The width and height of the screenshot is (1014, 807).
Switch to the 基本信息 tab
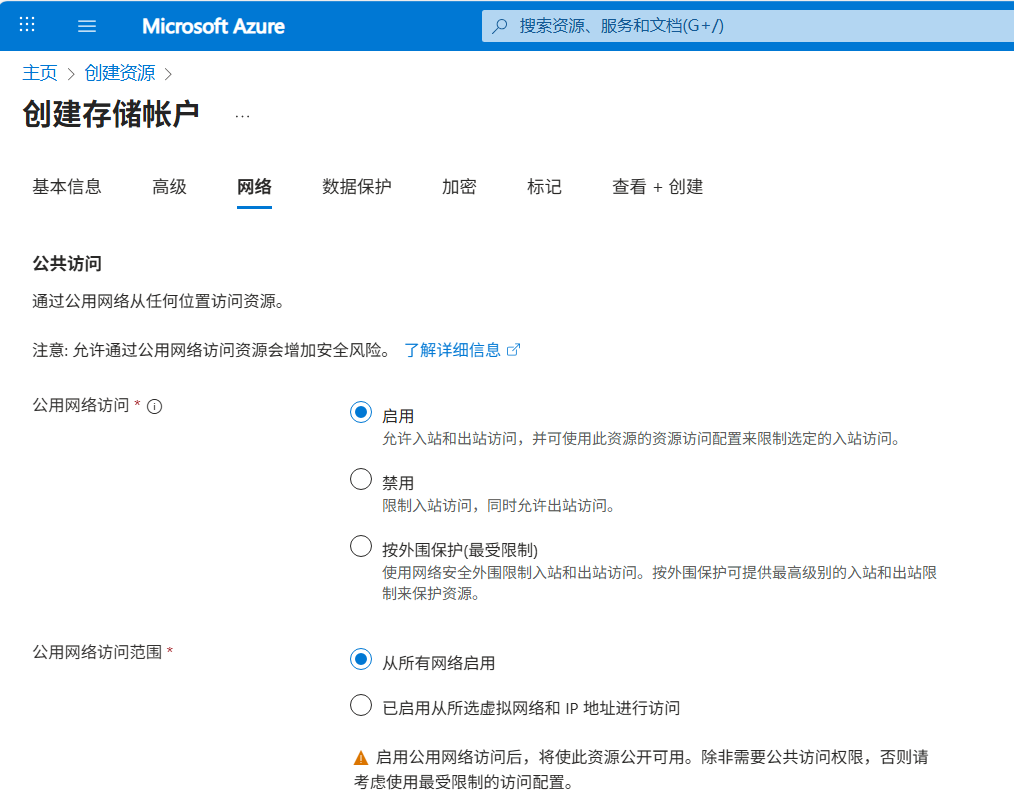(x=67, y=187)
